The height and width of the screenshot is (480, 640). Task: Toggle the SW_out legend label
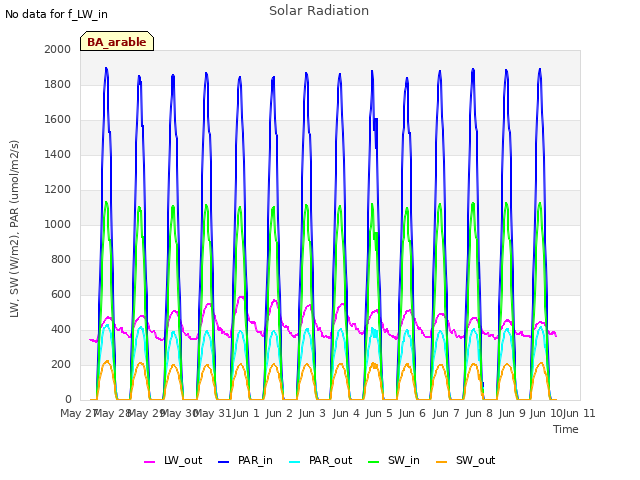click(x=476, y=460)
